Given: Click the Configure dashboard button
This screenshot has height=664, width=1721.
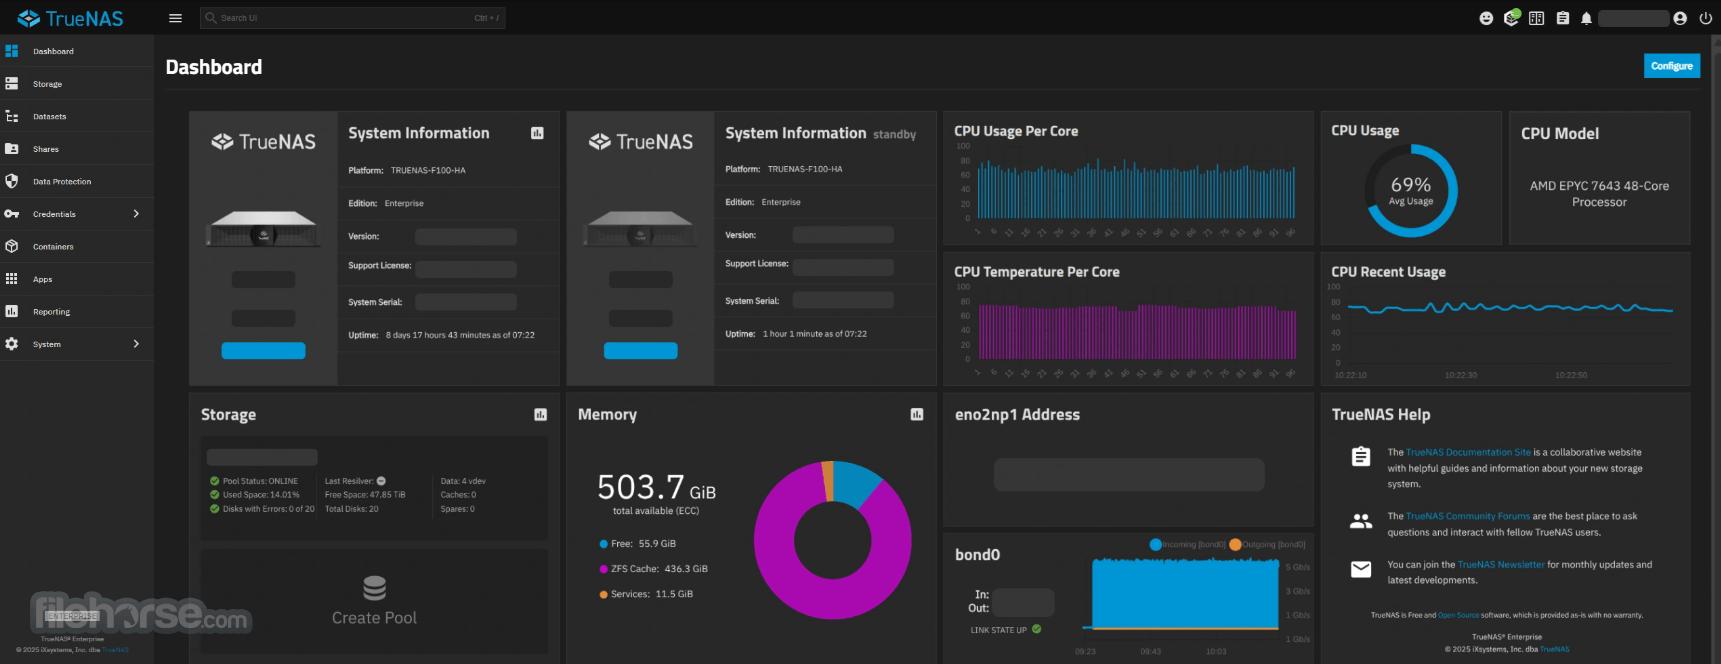Looking at the screenshot, I should pos(1671,66).
